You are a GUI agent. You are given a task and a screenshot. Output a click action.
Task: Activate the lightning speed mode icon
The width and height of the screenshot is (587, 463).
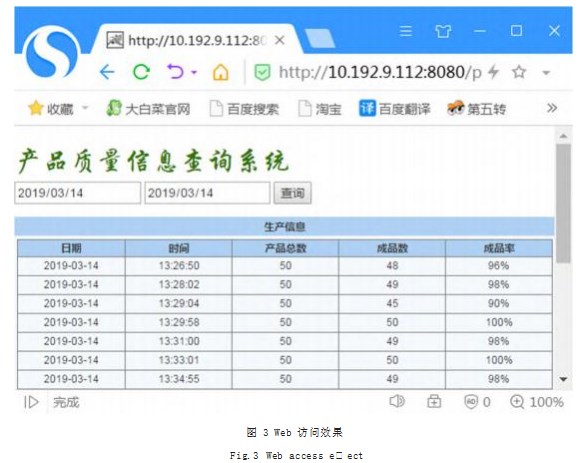tap(494, 71)
